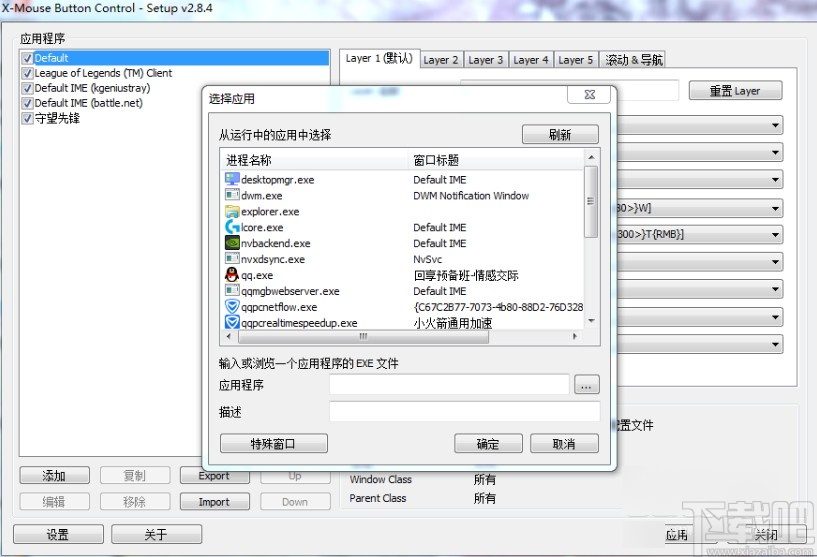Switch to Layer 2 tab
The height and width of the screenshot is (557, 817).
pyautogui.click(x=440, y=60)
